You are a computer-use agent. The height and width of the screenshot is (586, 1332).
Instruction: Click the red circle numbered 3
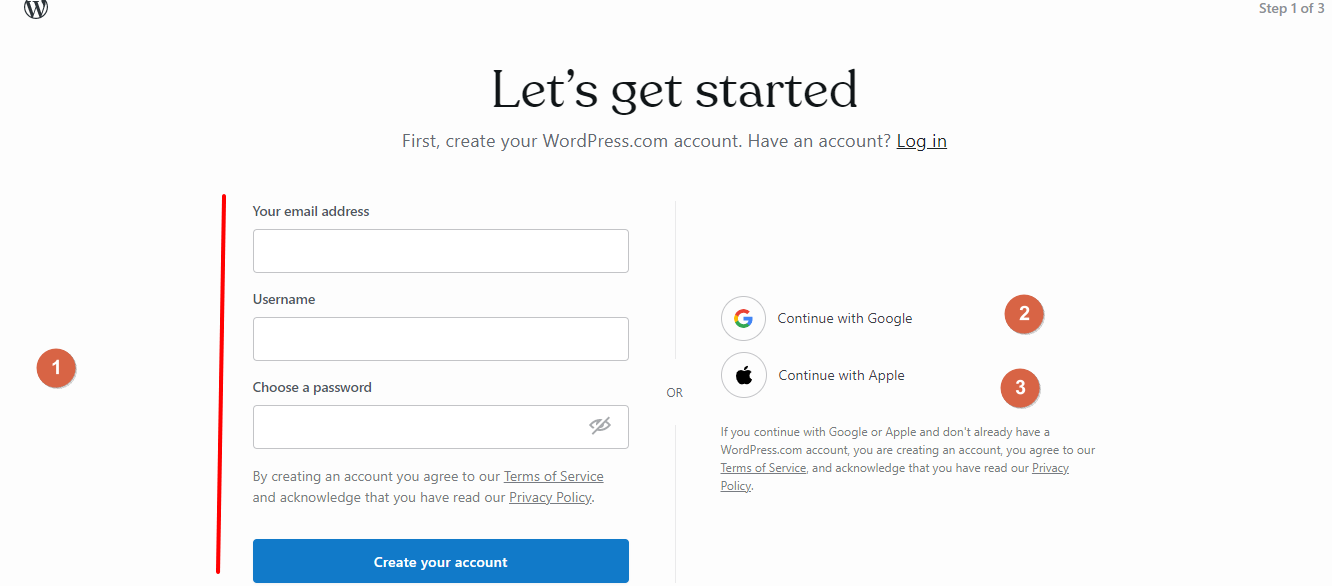(x=1020, y=388)
